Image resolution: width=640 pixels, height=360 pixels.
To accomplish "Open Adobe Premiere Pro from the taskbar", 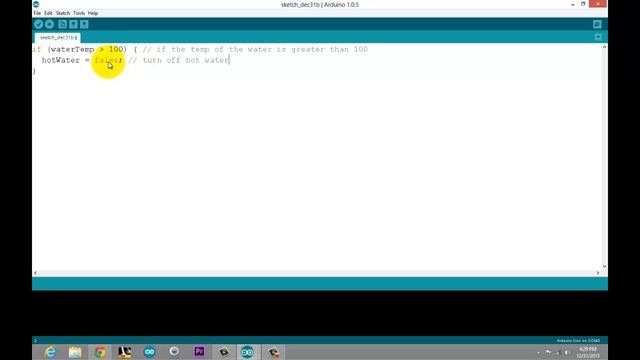I will (199, 351).
